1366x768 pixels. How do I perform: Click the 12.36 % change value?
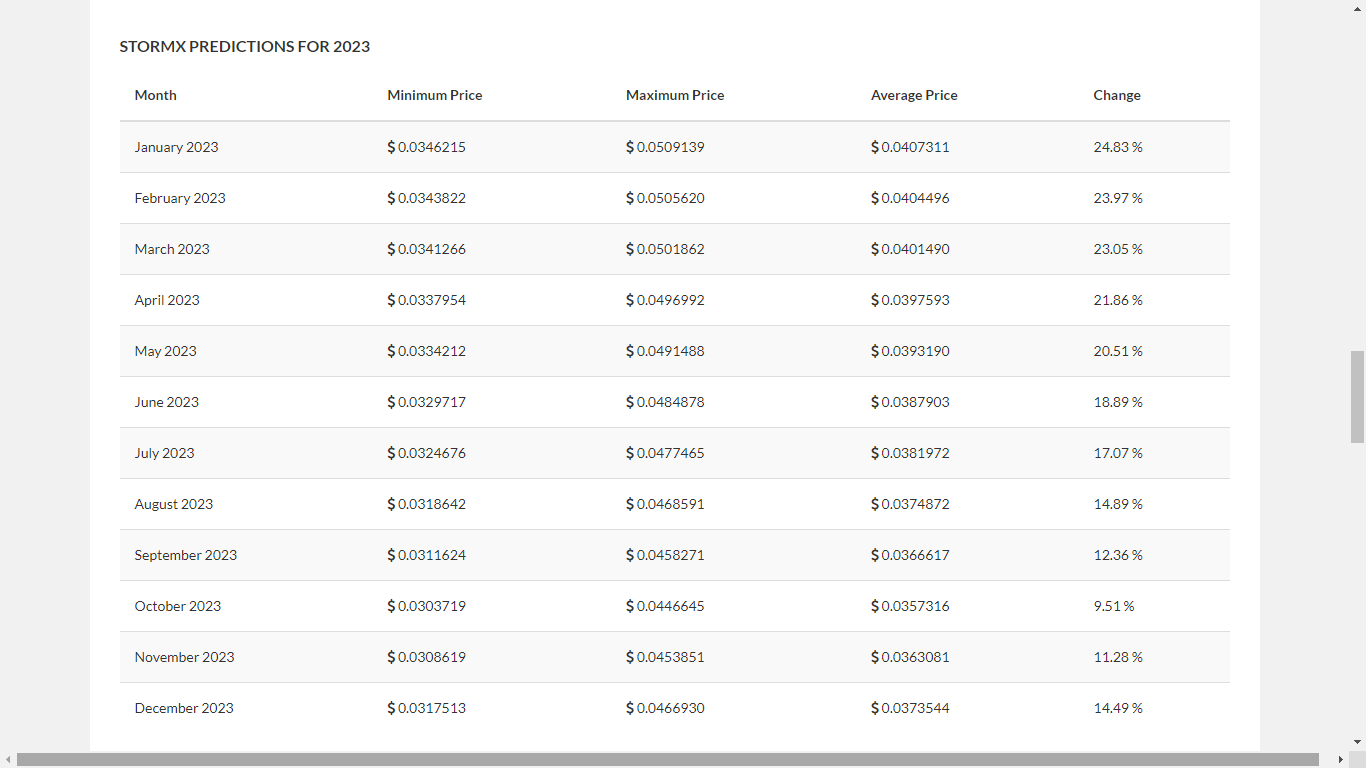(1118, 555)
